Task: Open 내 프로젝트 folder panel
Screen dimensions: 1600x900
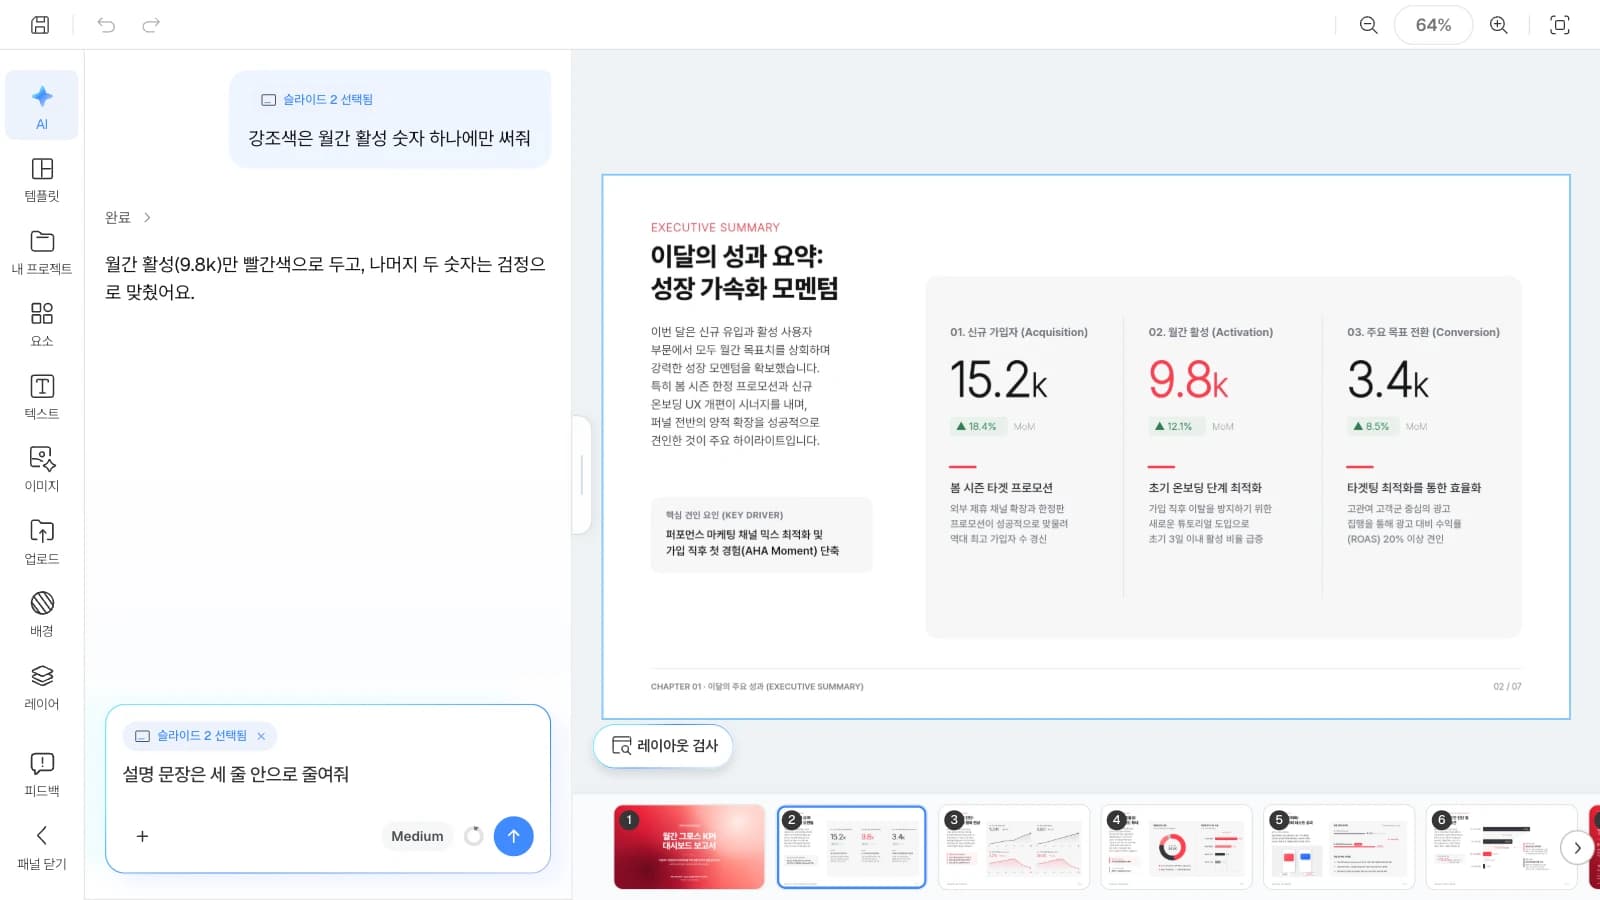Action: [x=42, y=252]
